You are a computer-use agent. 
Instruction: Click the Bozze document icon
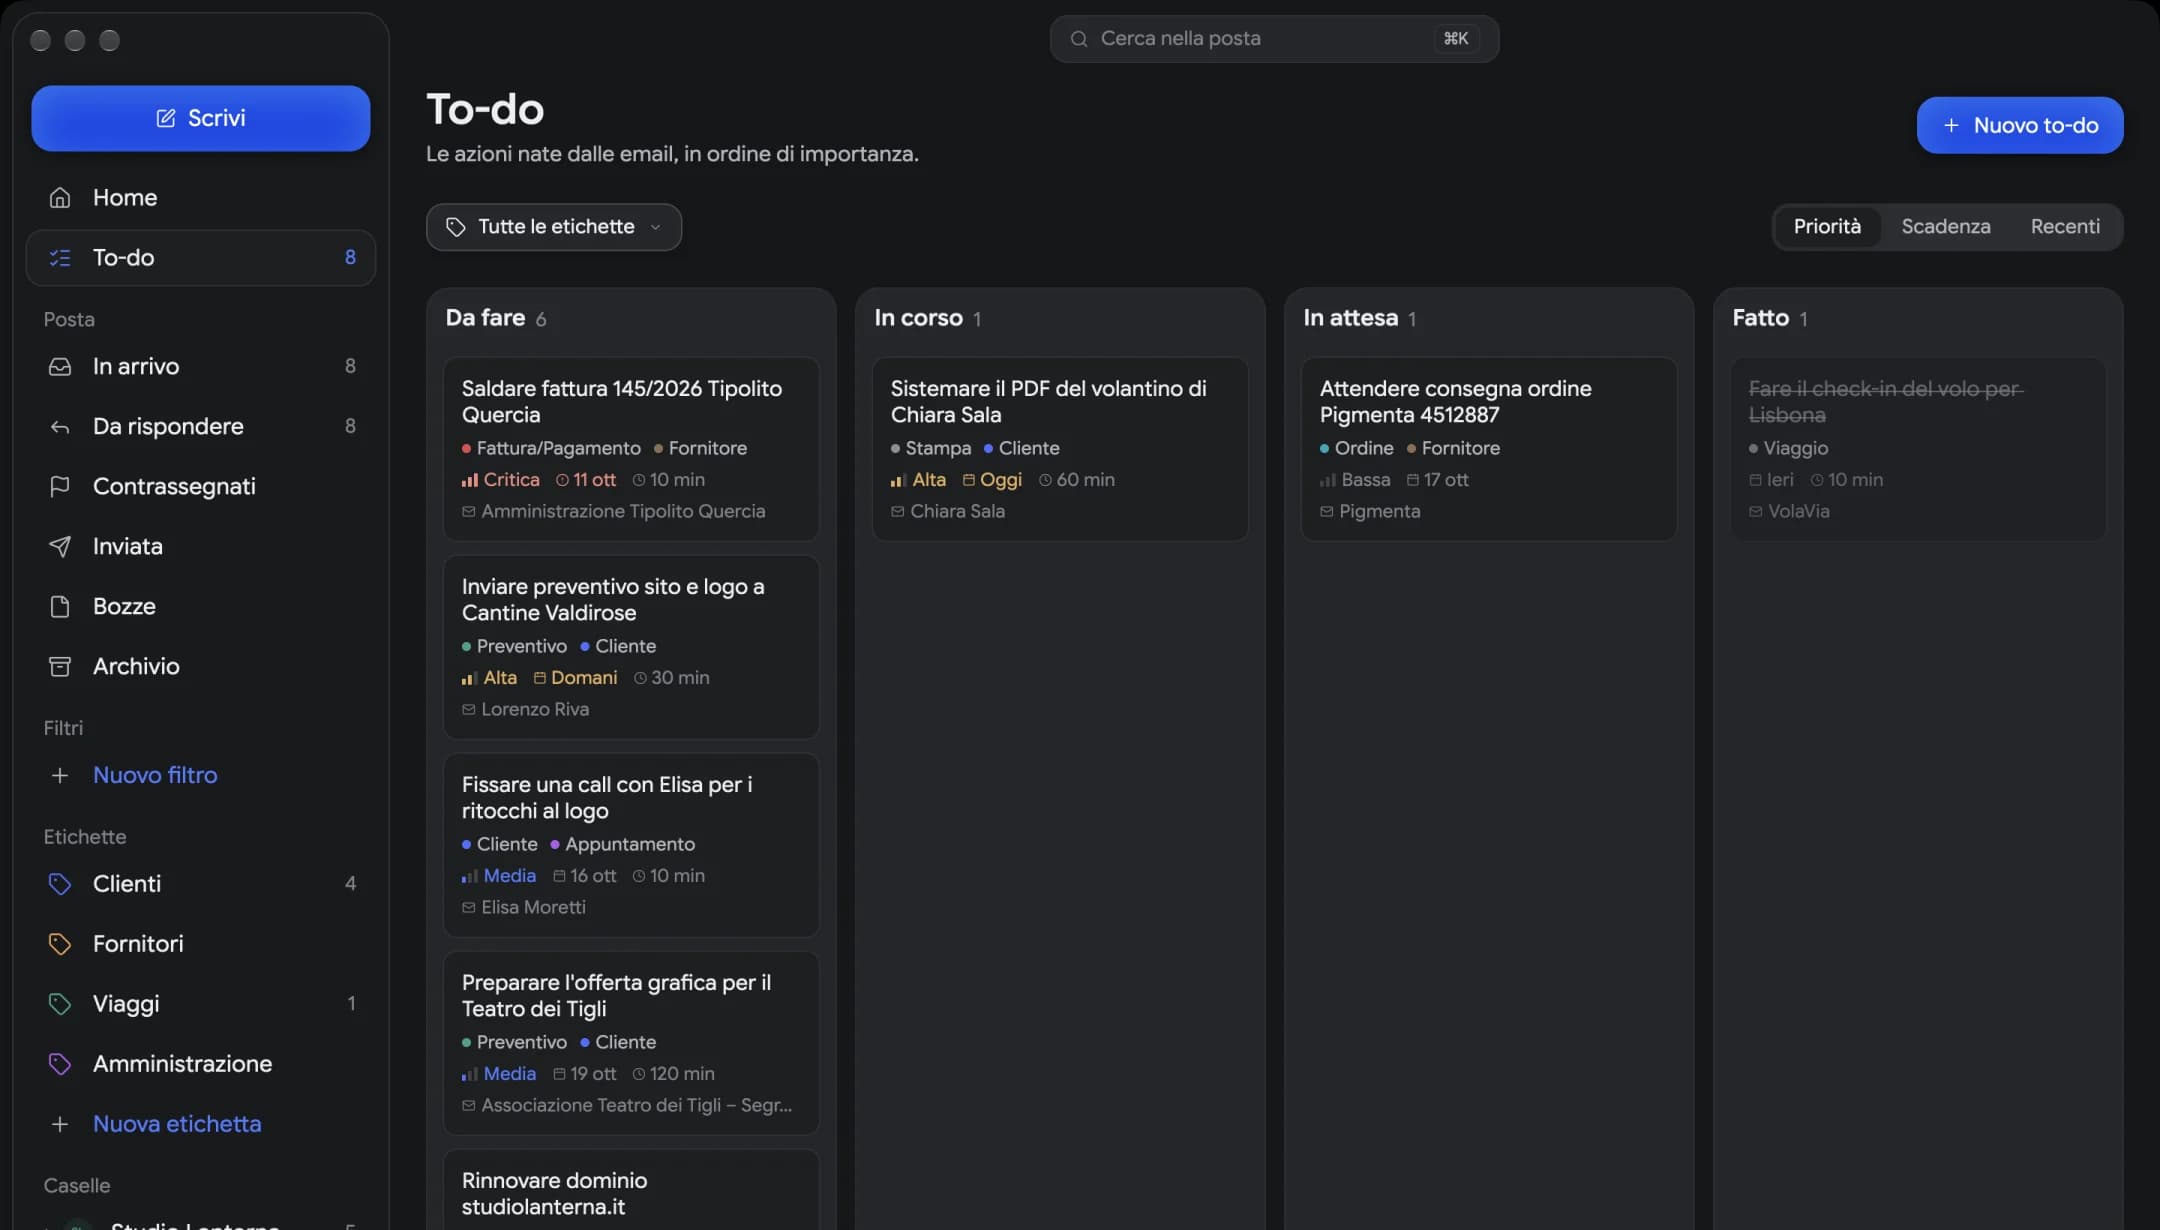[x=60, y=607]
